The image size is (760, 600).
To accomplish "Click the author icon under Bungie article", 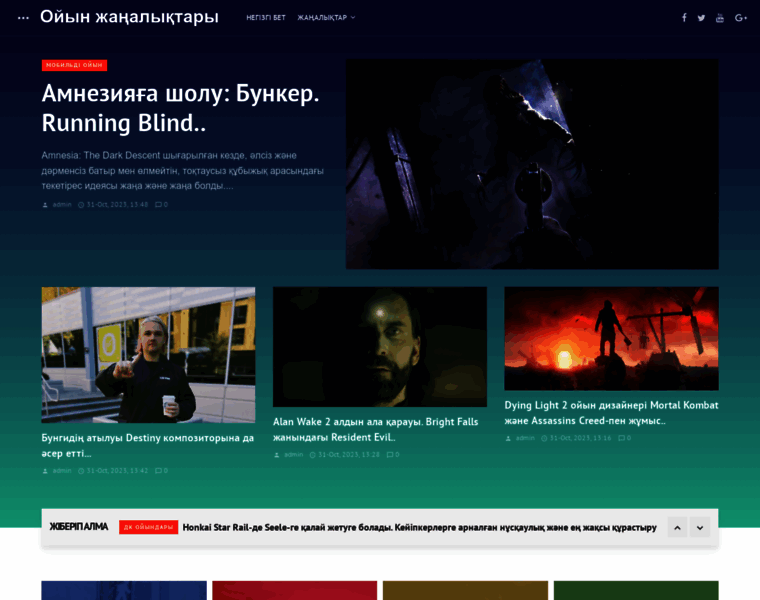I will click(x=45, y=471).
